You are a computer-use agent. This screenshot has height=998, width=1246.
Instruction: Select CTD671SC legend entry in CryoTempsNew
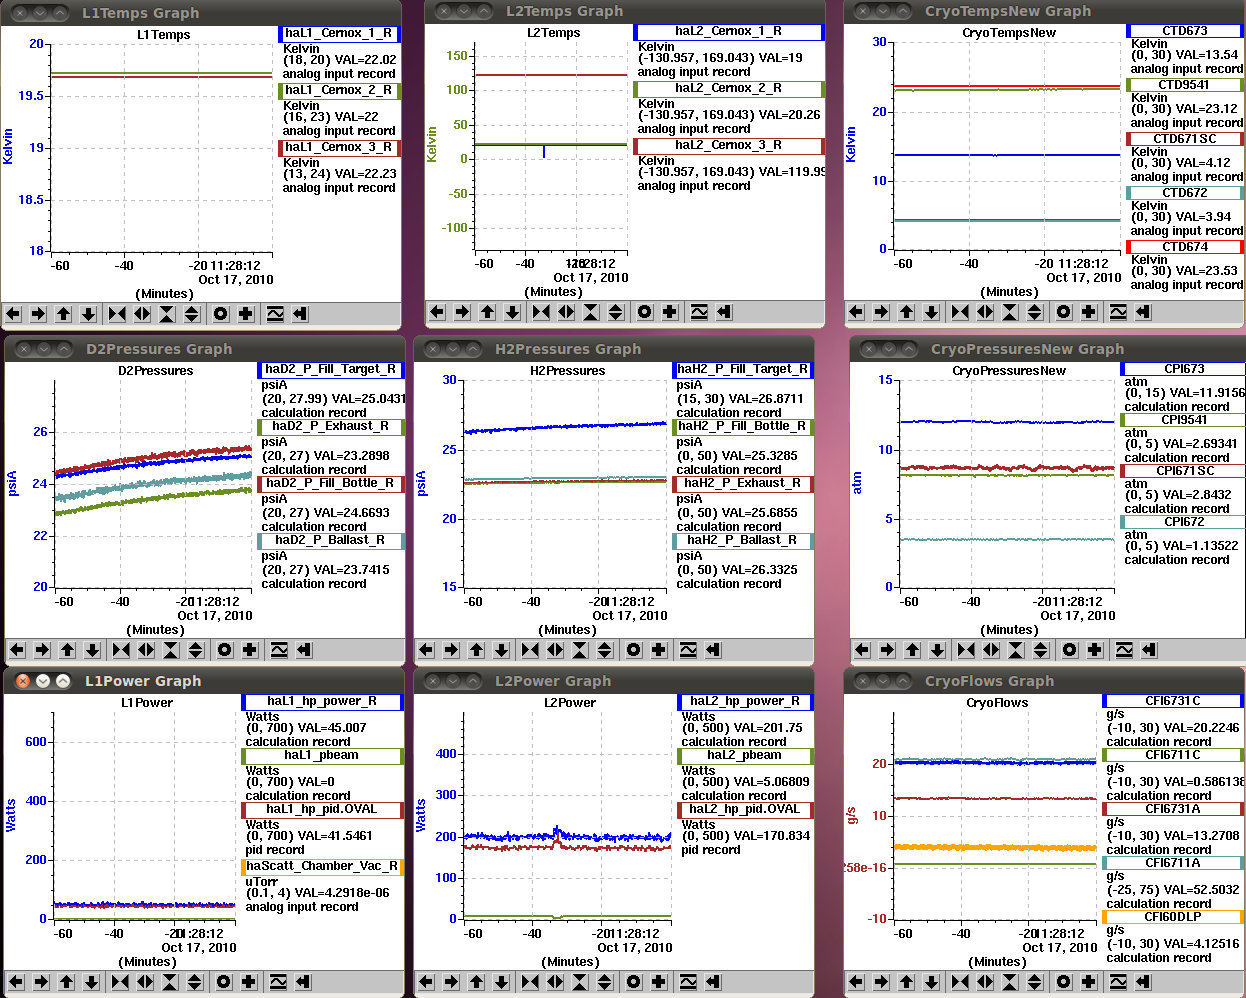1185,139
